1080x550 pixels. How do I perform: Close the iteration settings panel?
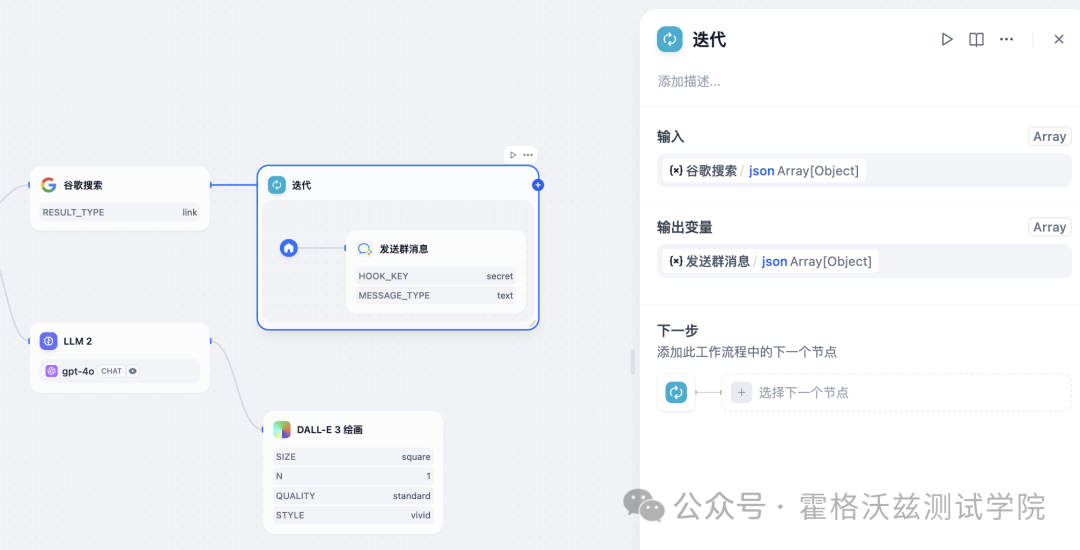[x=1059, y=39]
